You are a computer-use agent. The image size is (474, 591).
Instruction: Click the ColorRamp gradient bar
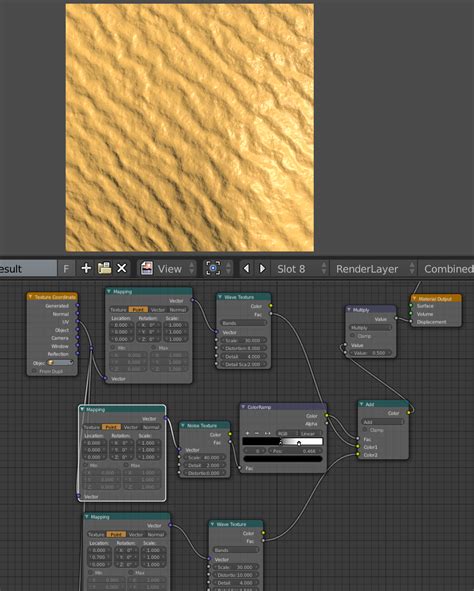283,441
